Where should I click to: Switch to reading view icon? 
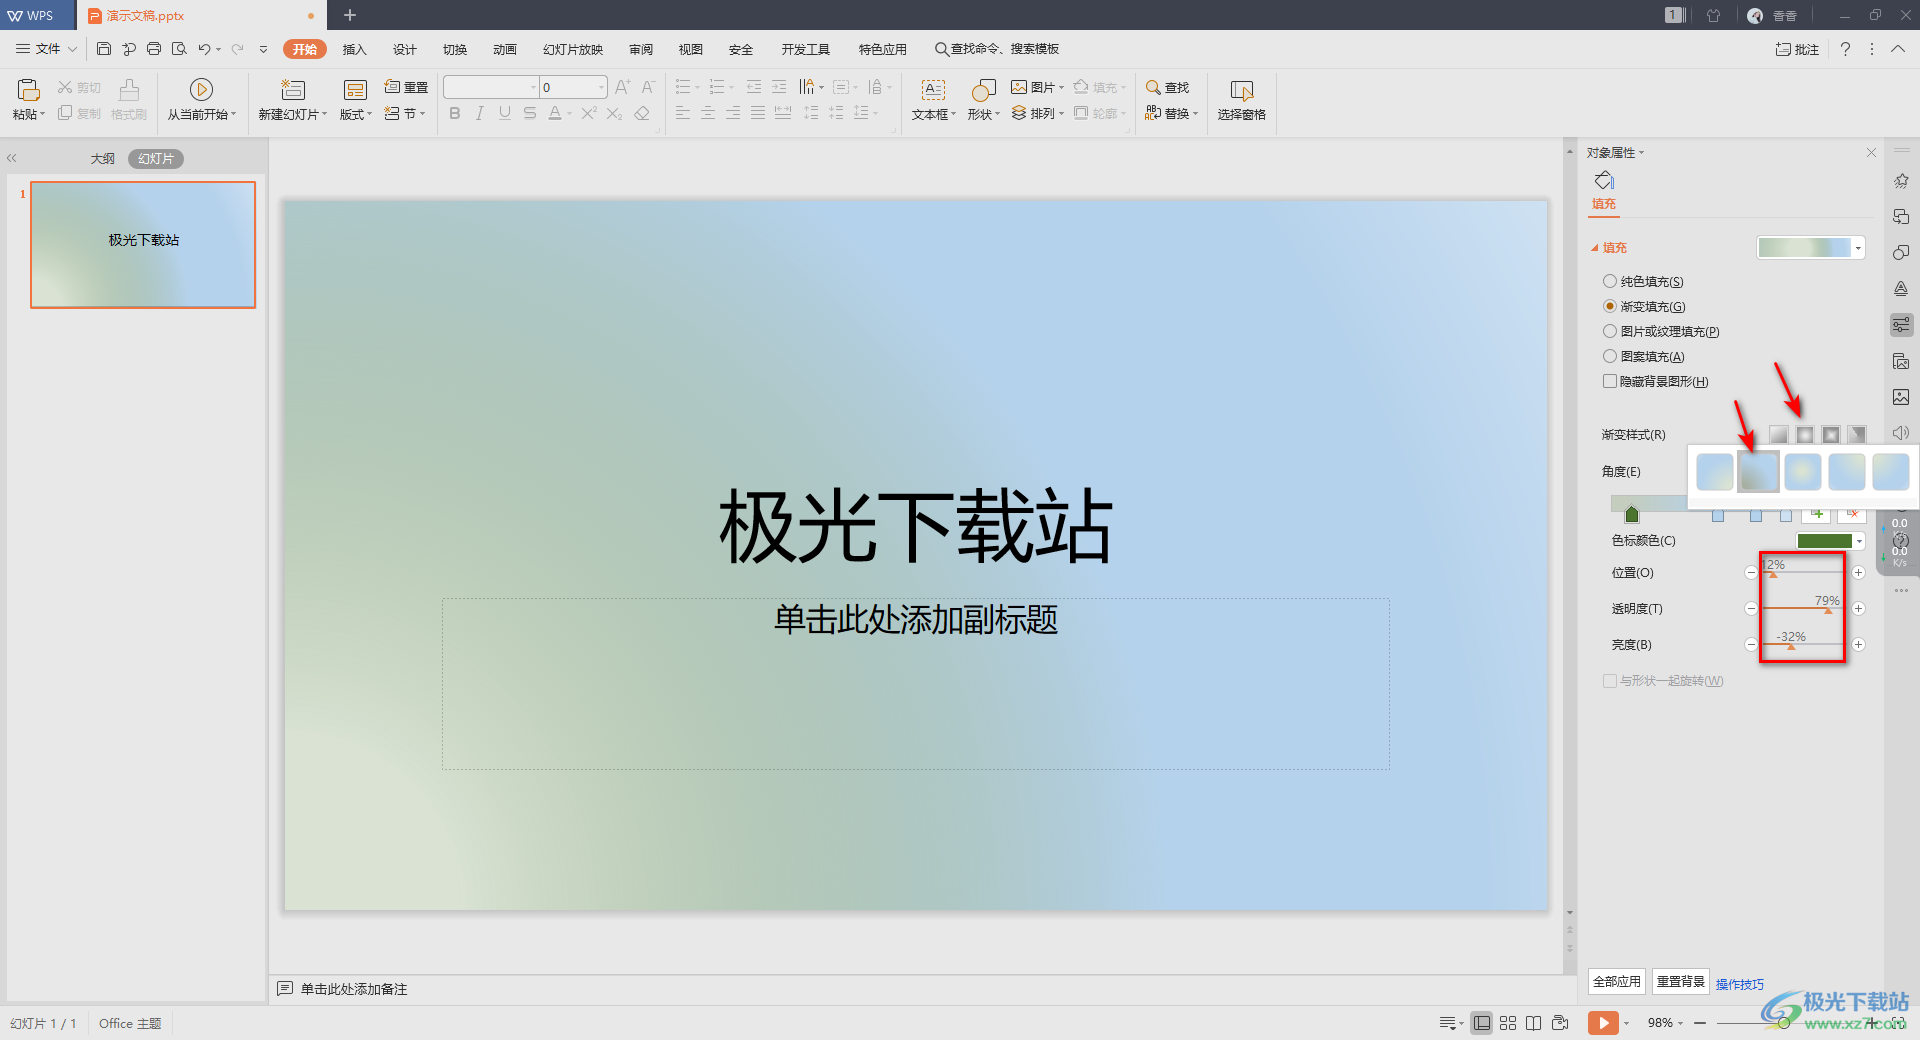coord(1533,1023)
